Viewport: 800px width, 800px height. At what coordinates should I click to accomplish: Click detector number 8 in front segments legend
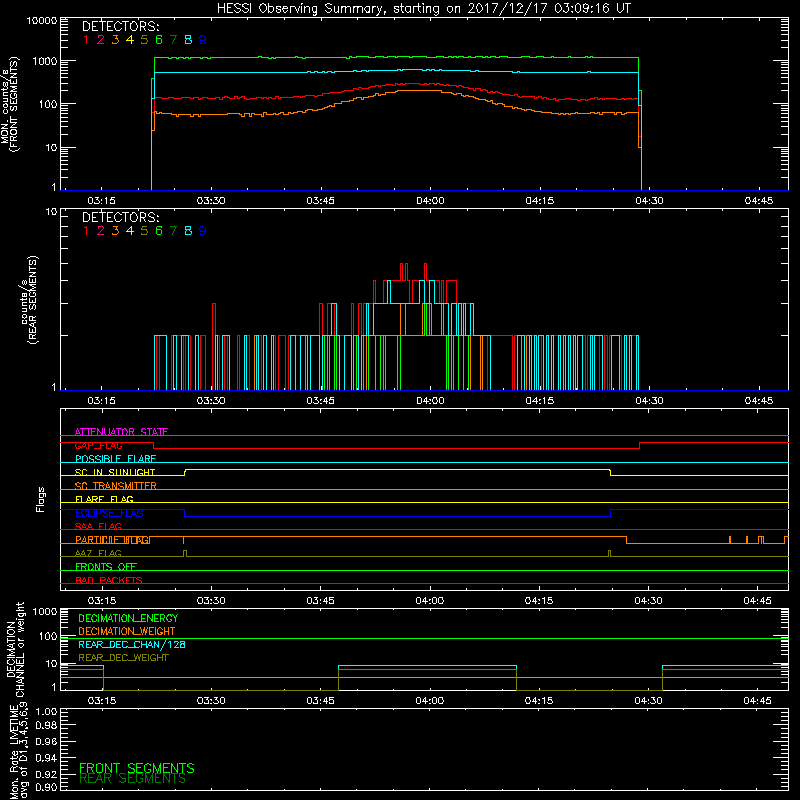[188, 39]
